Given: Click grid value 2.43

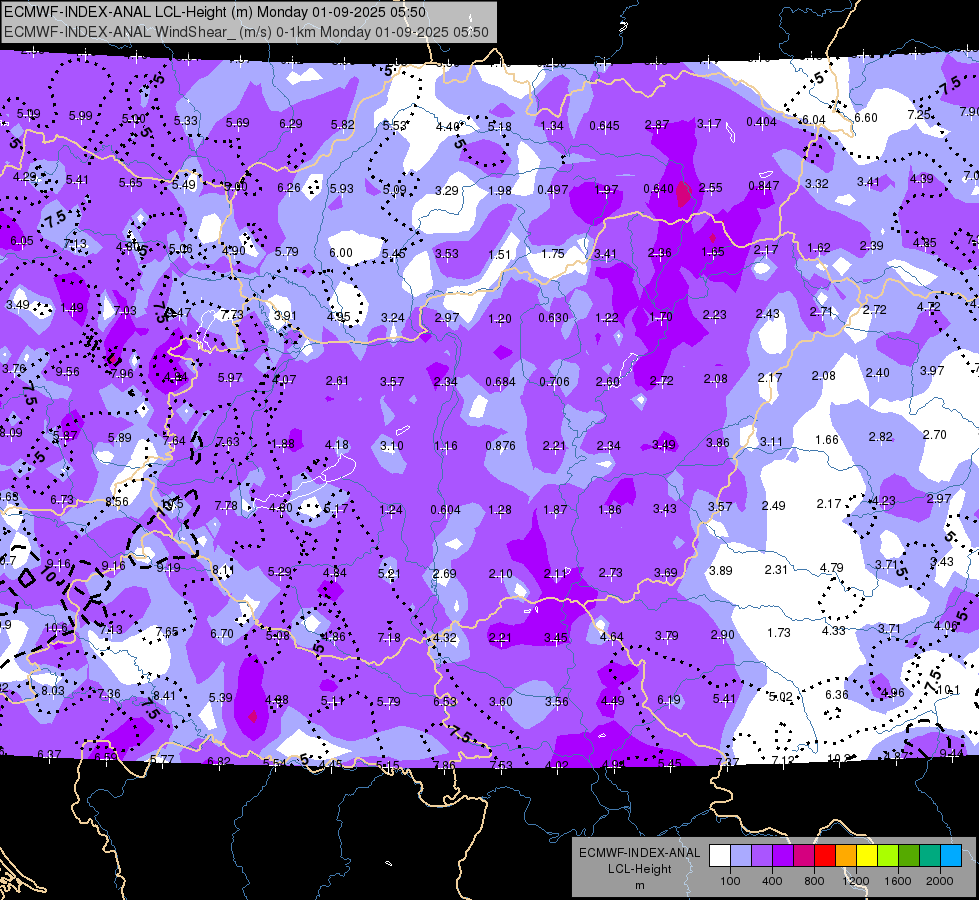Looking at the screenshot, I should point(767,313).
